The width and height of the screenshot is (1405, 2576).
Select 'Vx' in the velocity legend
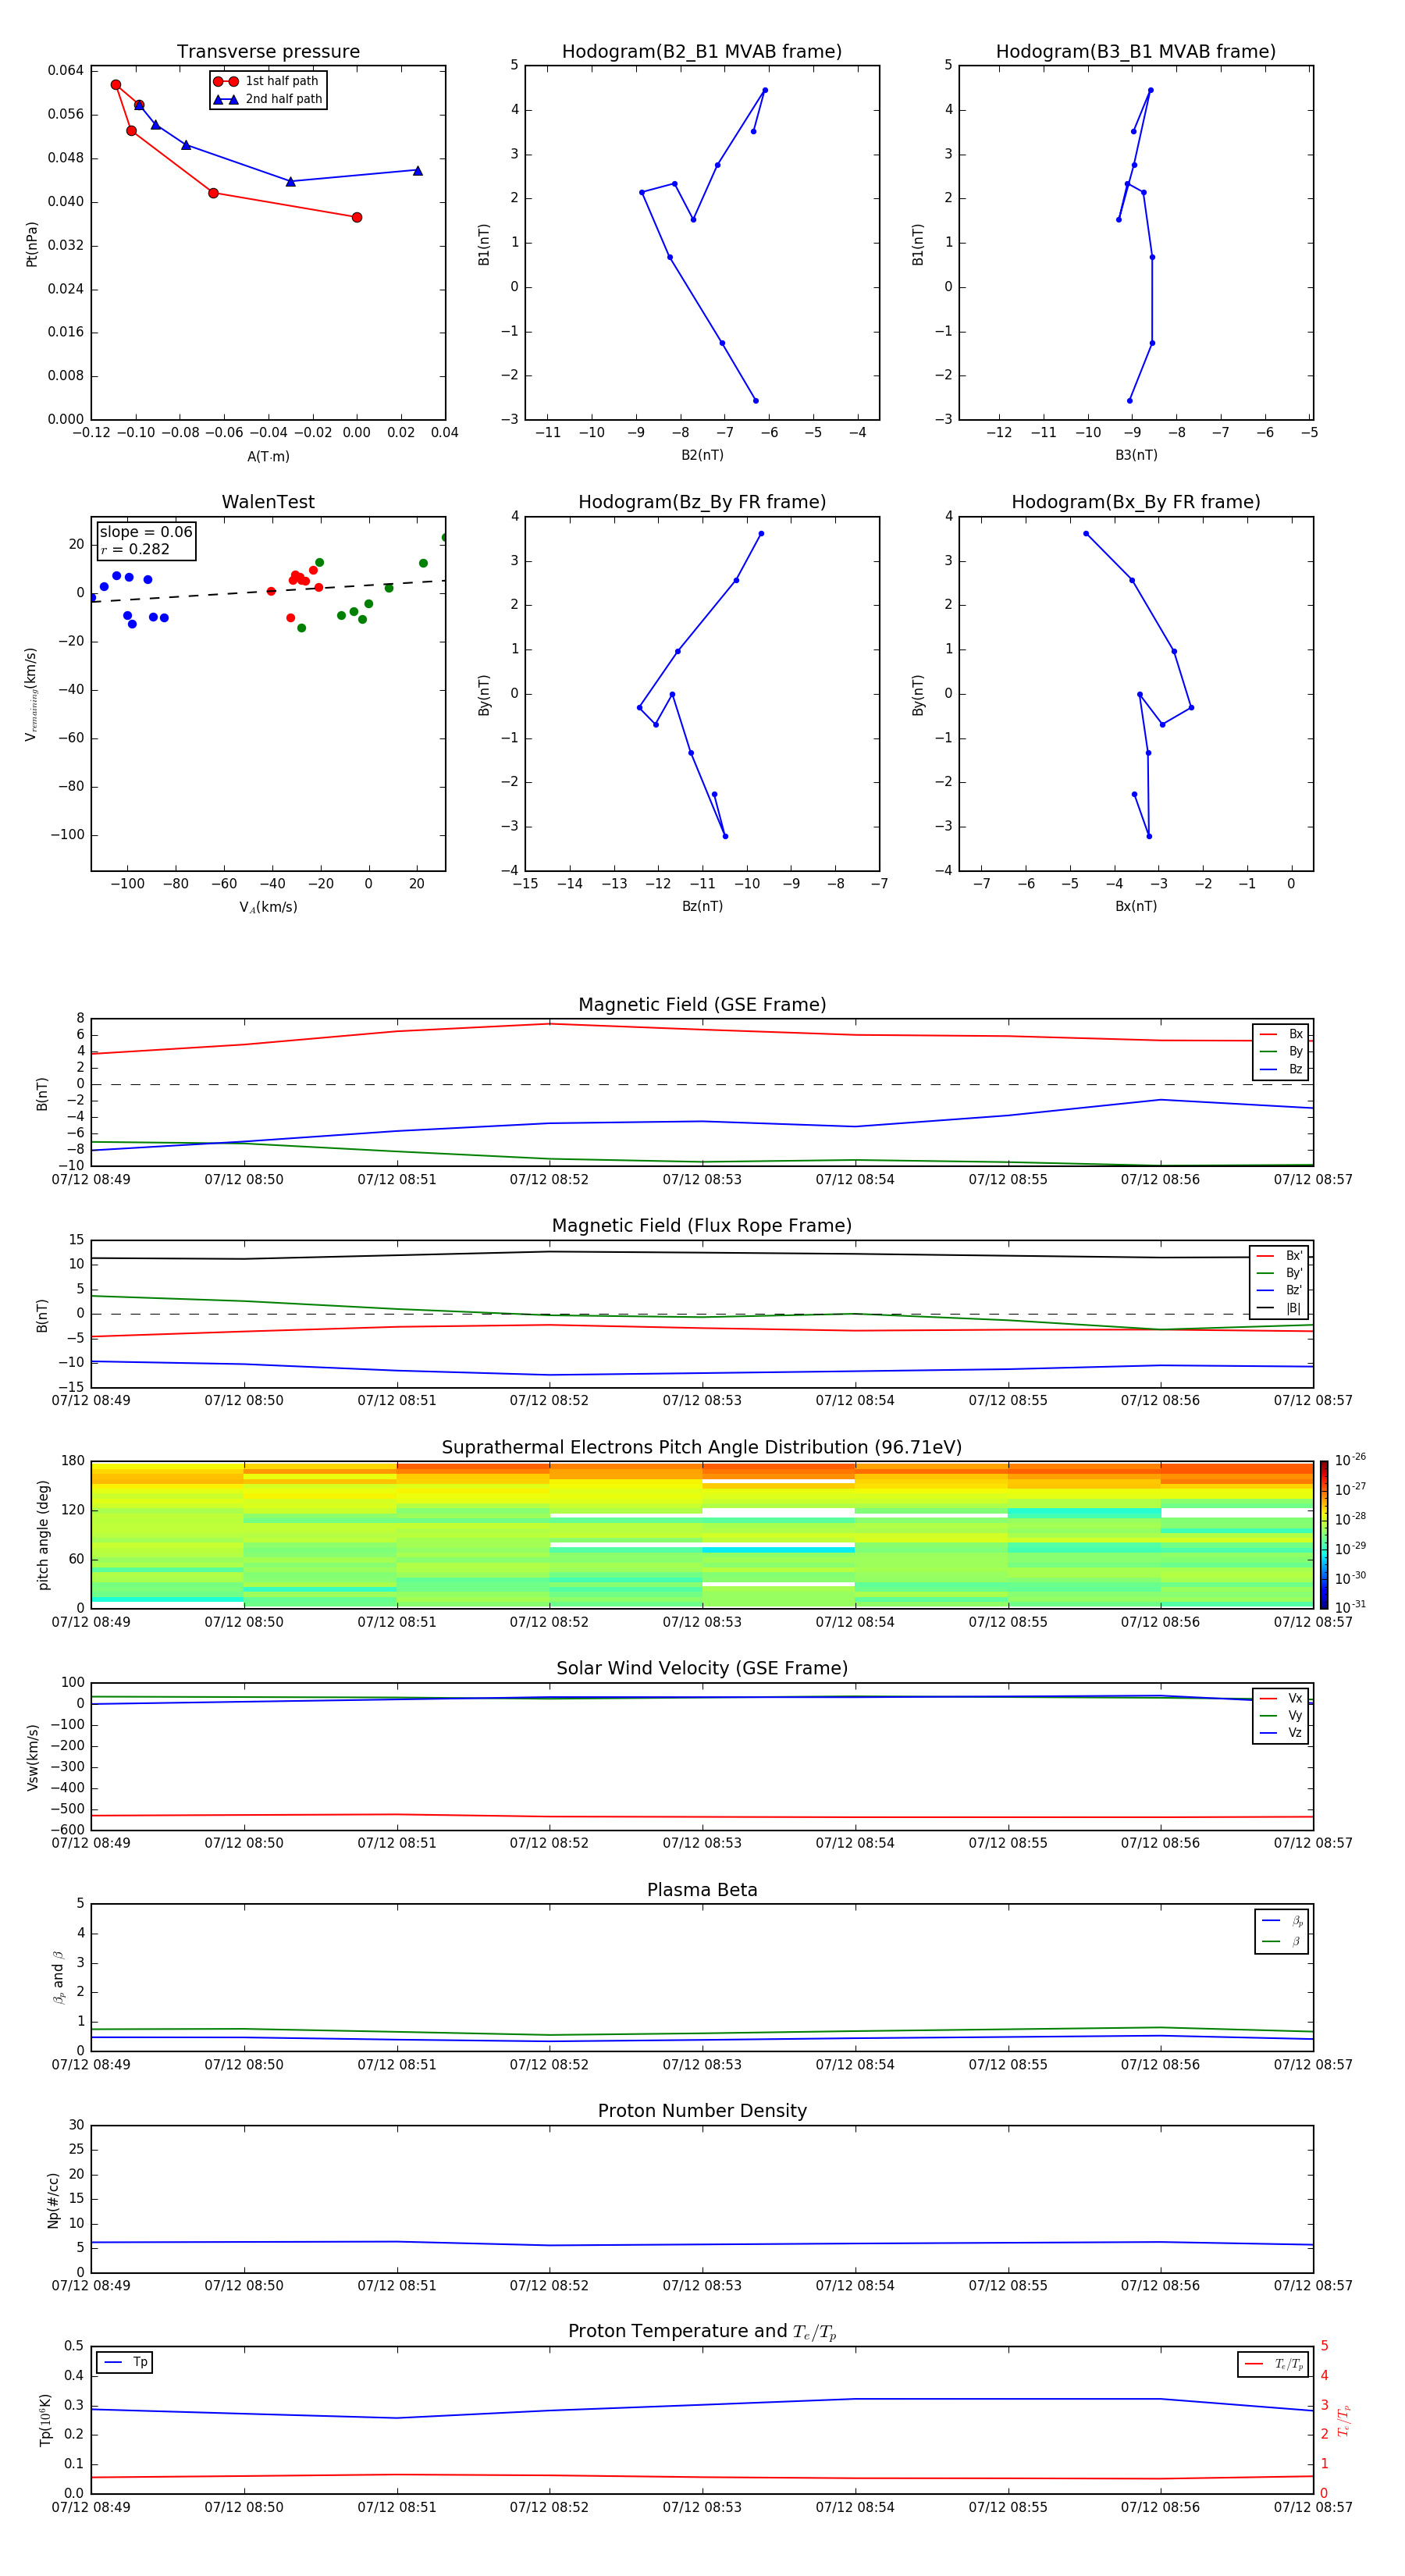1281,1698
